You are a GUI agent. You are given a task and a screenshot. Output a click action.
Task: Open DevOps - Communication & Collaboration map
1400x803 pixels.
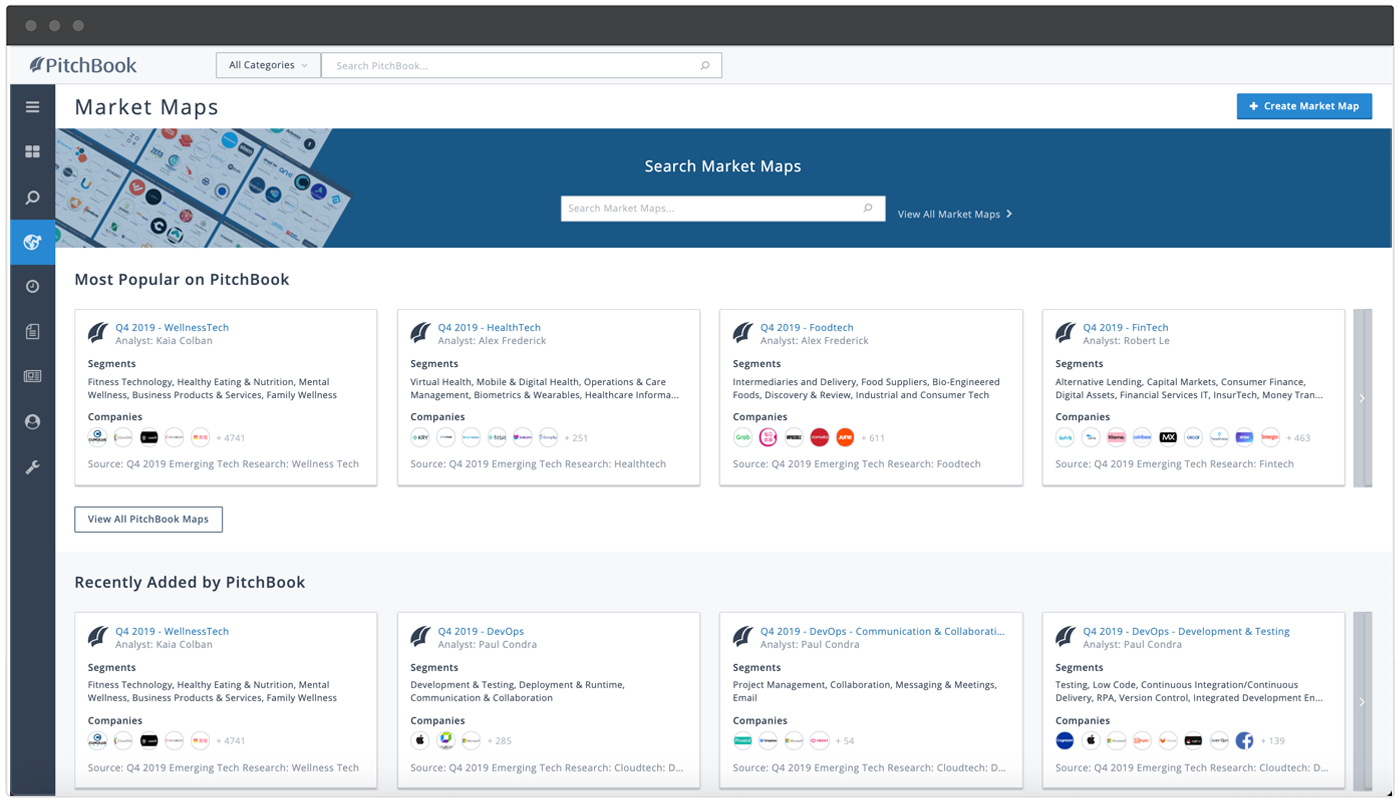(x=883, y=631)
